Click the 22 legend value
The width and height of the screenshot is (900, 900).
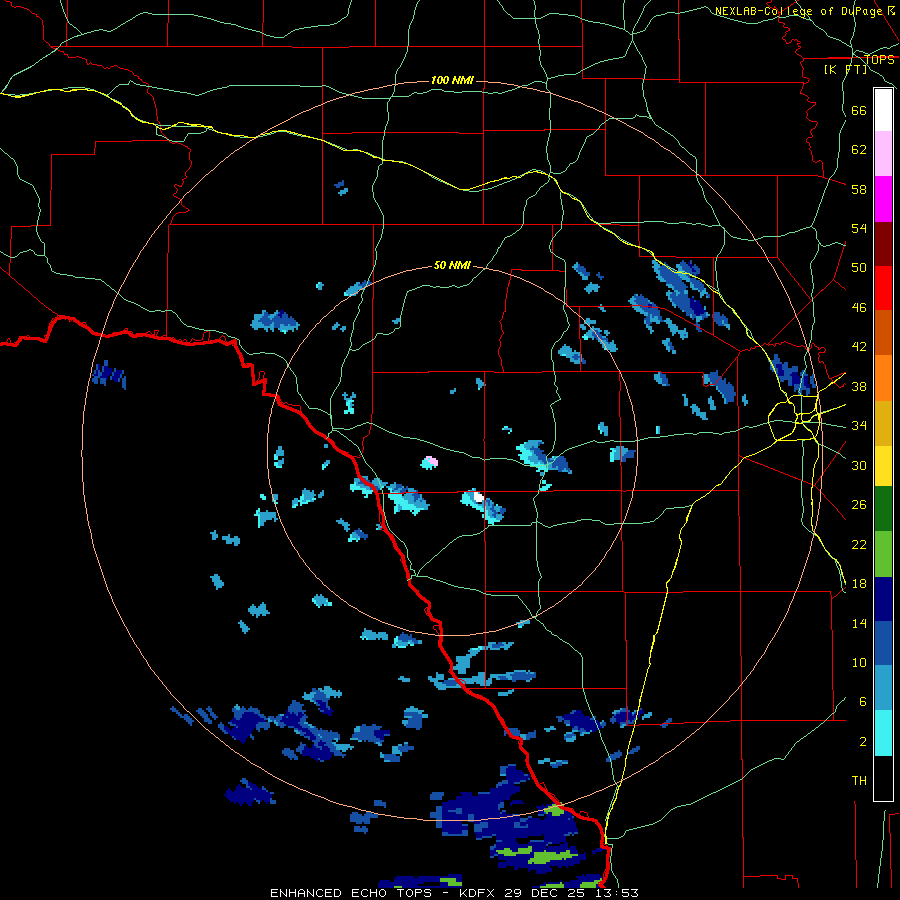coord(859,544)
